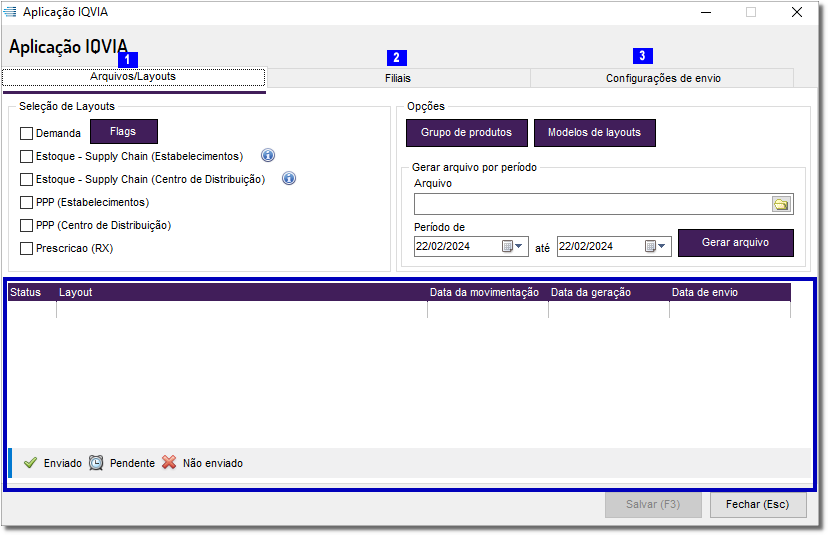
Task: Check Estoque - Supply Chain (Centro de Distribuição)
Action: tap(26, 180)
